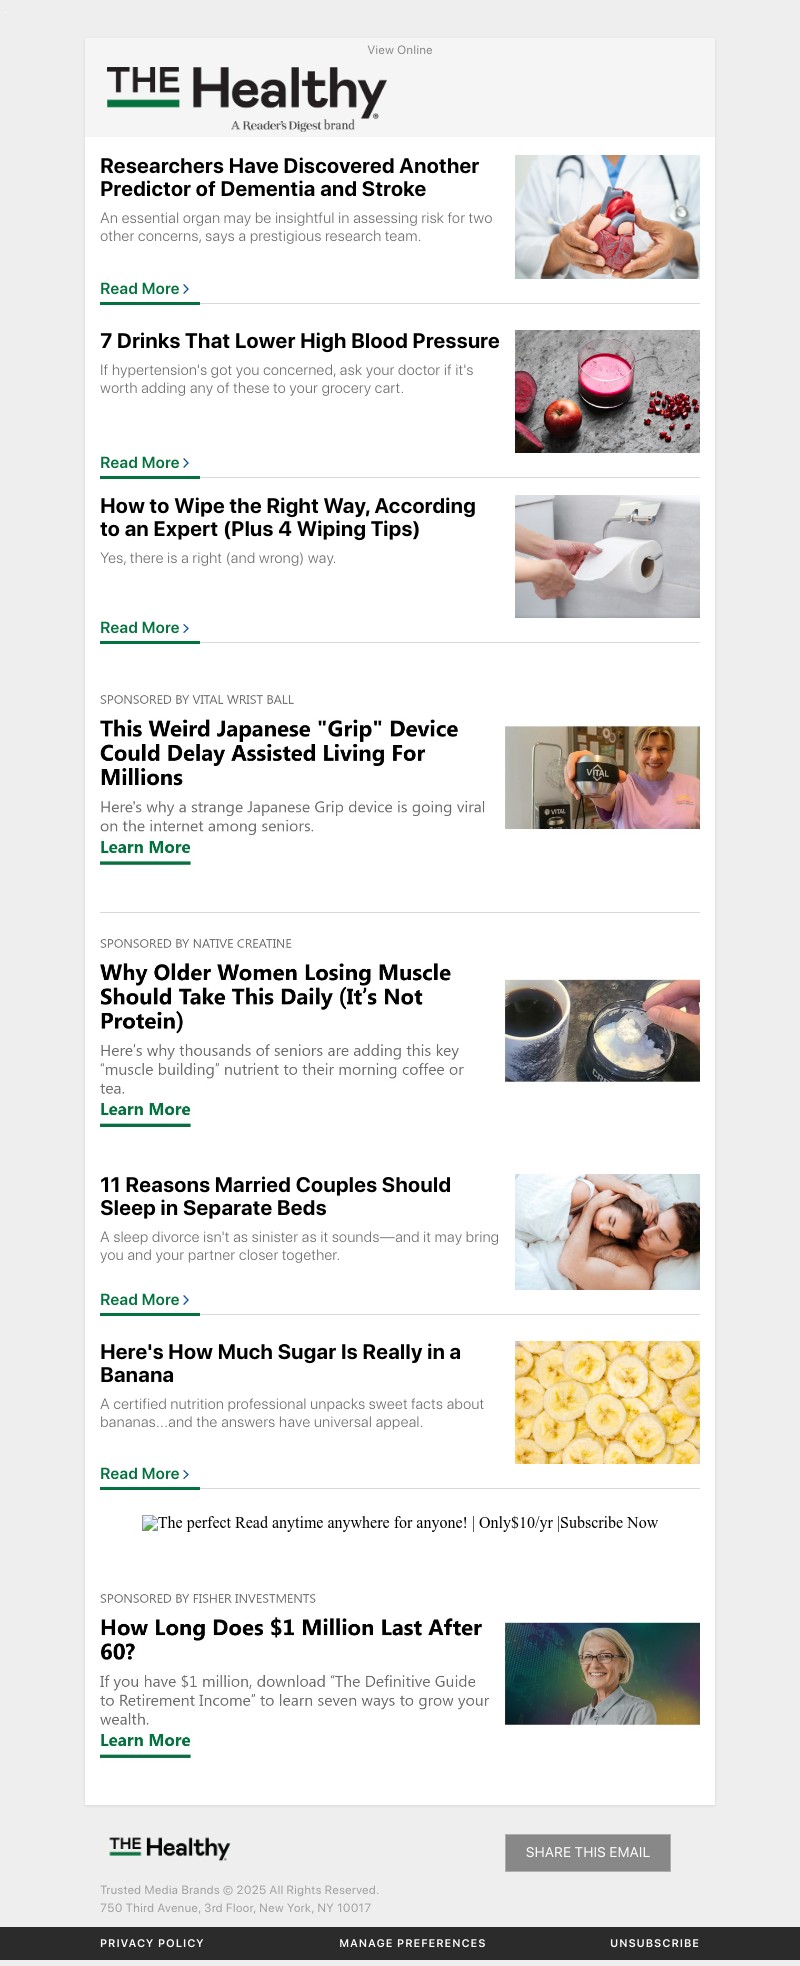This screenshot has width=800, height=1966.
Task: Click the Share This Email button
Action: pyautogui.click(x=588, y=1853)
